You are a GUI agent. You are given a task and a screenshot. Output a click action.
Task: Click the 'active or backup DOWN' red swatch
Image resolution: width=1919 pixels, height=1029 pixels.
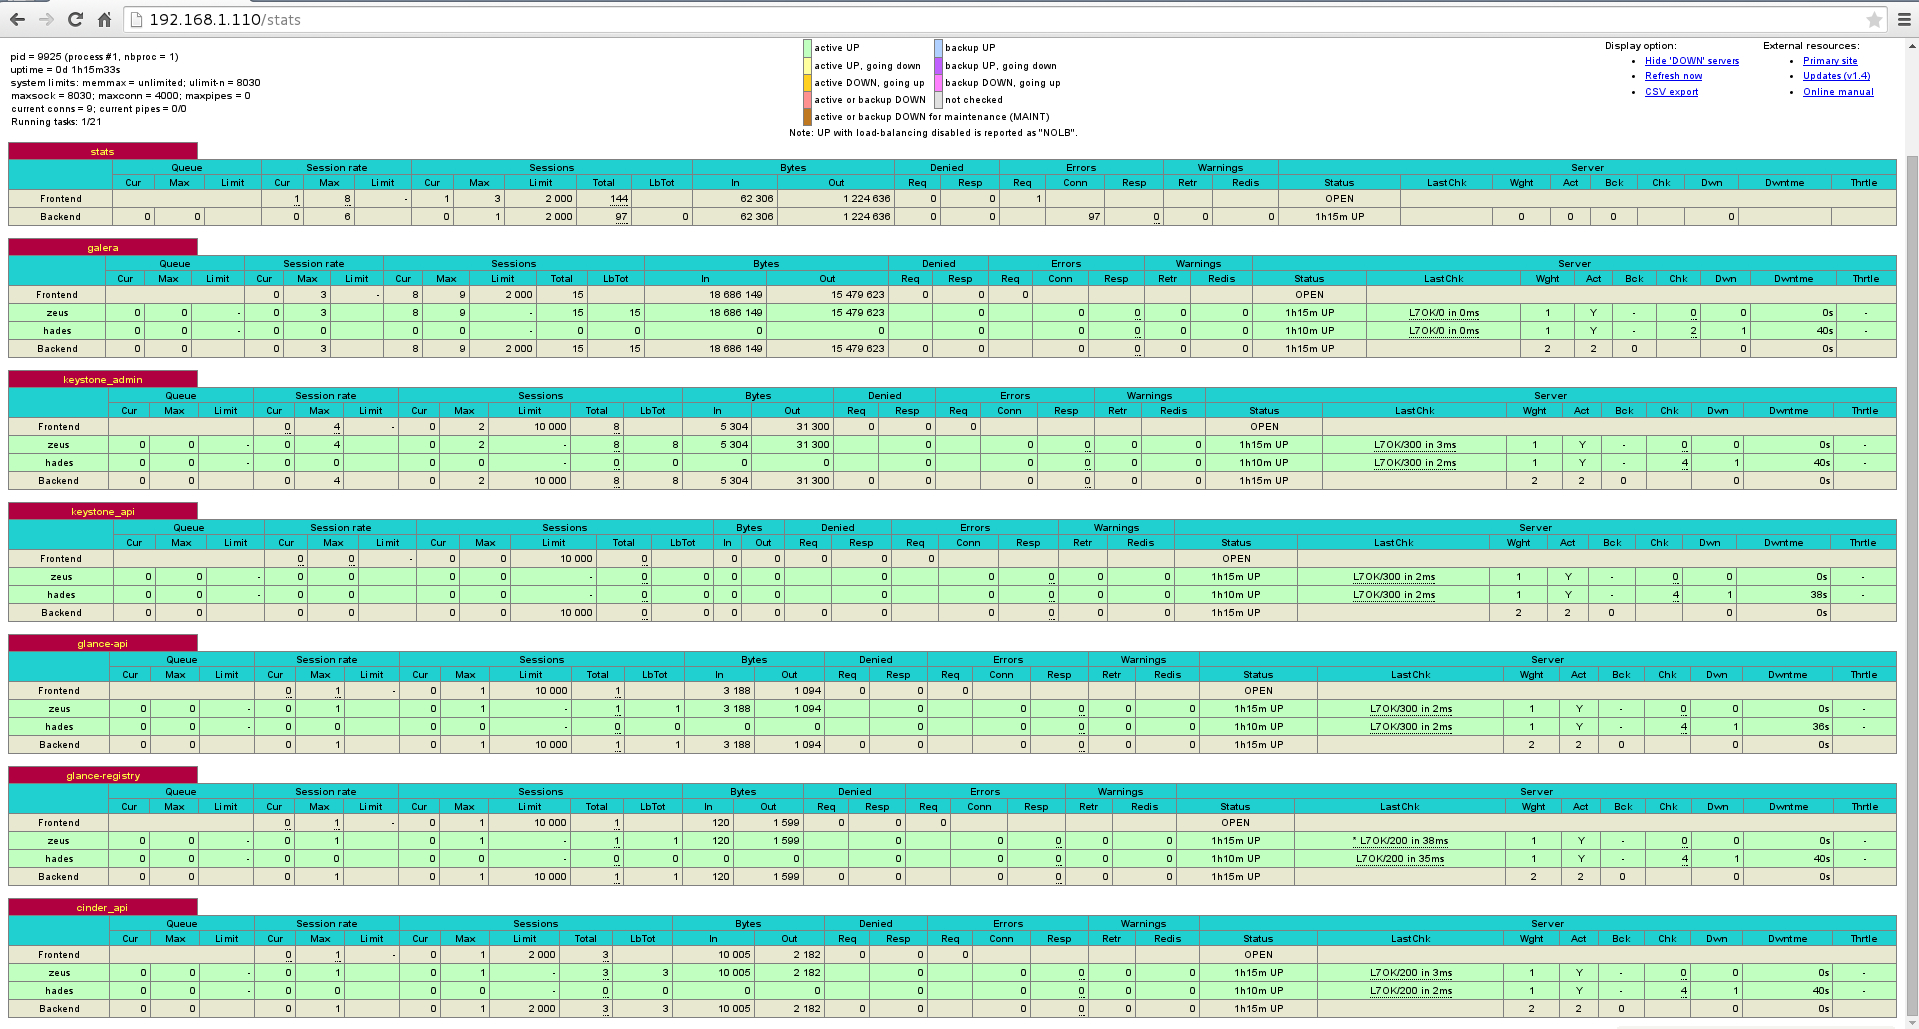click(x=807, y=100)
